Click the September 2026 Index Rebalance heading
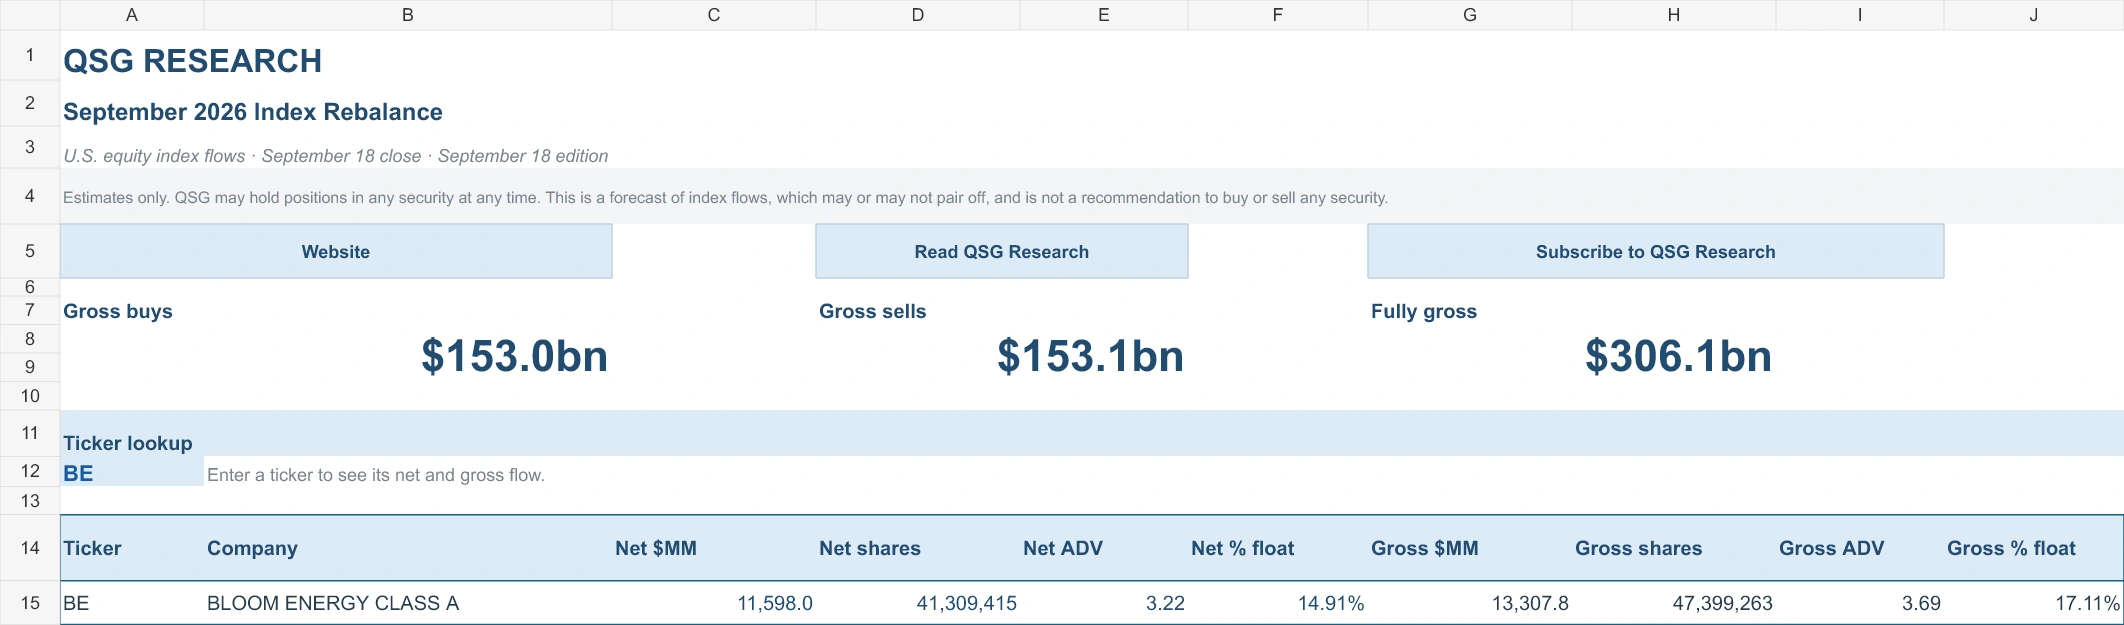 [253, 112]
